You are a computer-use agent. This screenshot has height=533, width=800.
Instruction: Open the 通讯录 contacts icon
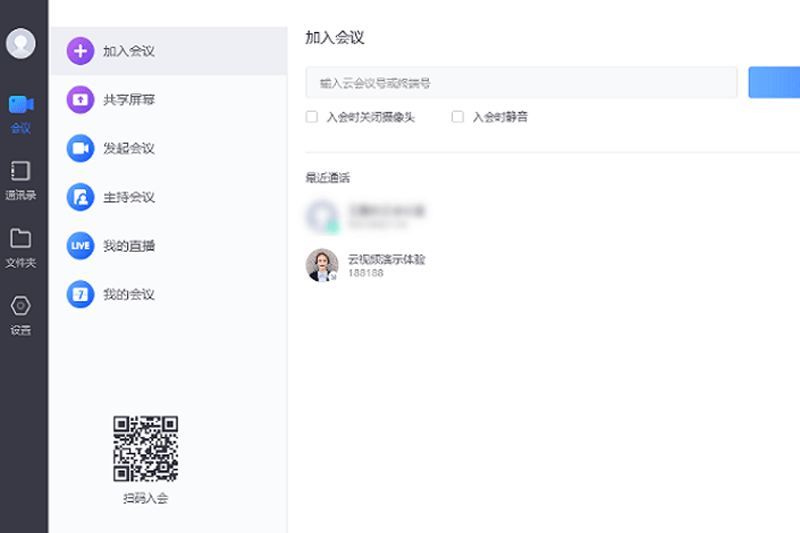tap(21, 171)
